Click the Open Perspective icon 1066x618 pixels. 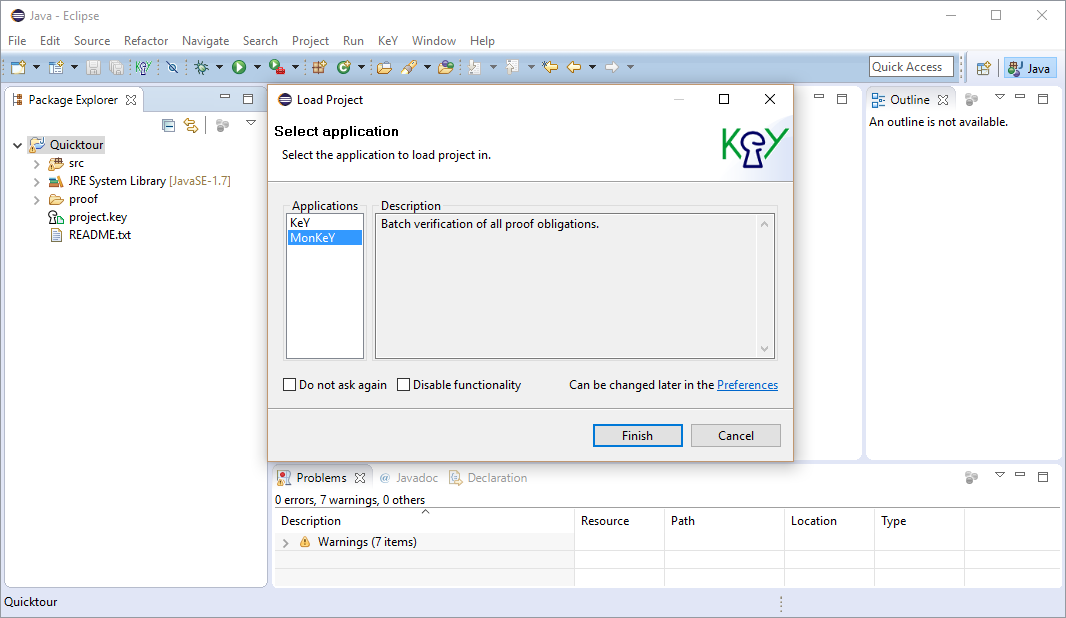(x=983, y=68)
